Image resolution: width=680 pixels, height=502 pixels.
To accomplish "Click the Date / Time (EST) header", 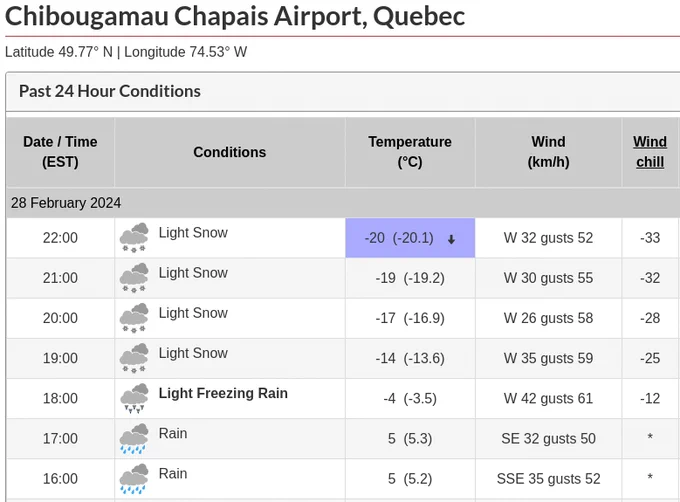I will point(60,152).
